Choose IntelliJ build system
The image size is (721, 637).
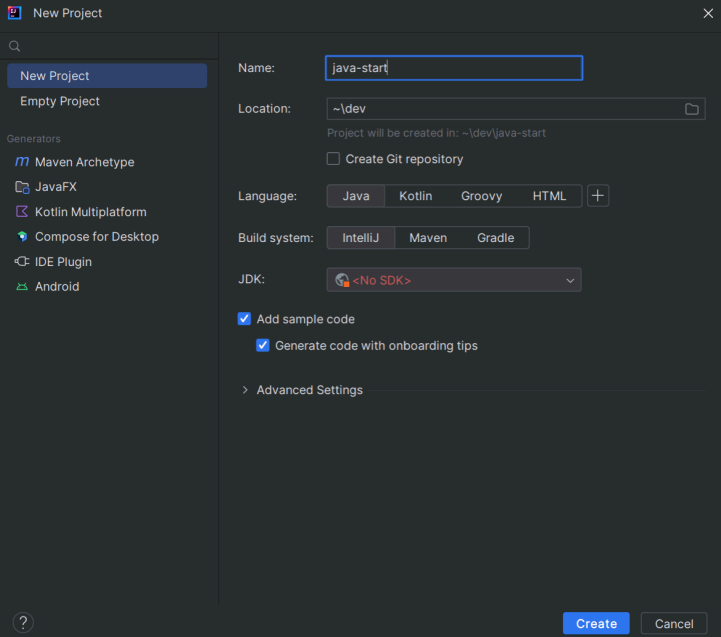360,238
